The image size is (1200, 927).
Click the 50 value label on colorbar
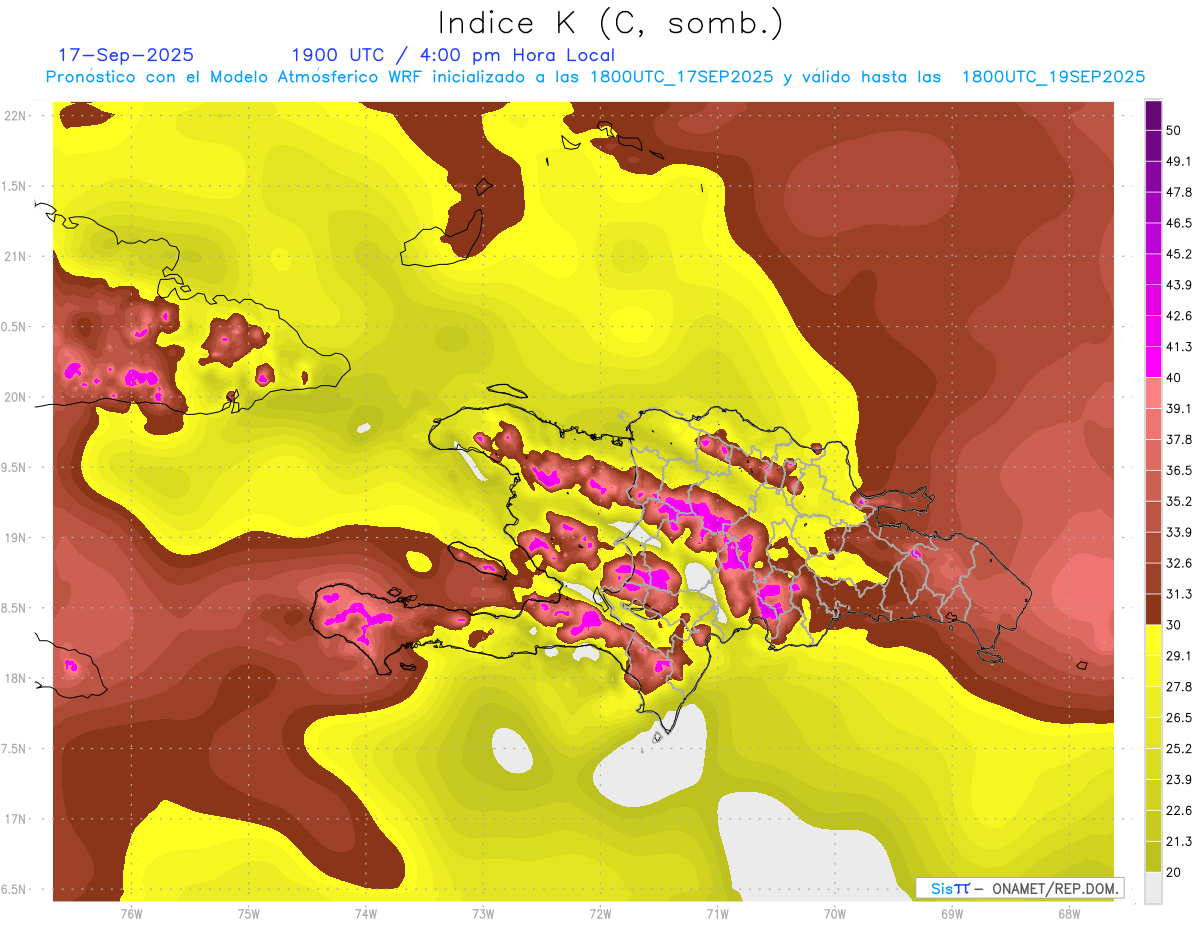(x=1174, y=130)
